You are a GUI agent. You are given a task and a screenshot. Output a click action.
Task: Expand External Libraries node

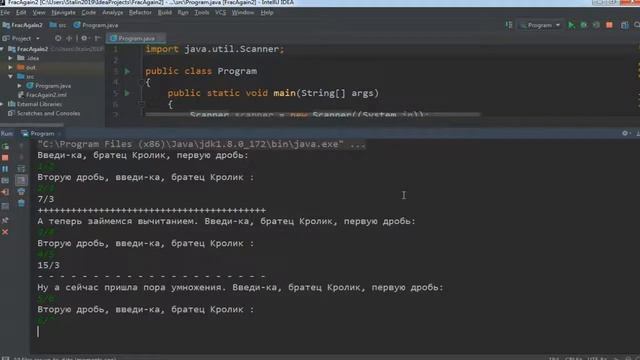(2, 104)
